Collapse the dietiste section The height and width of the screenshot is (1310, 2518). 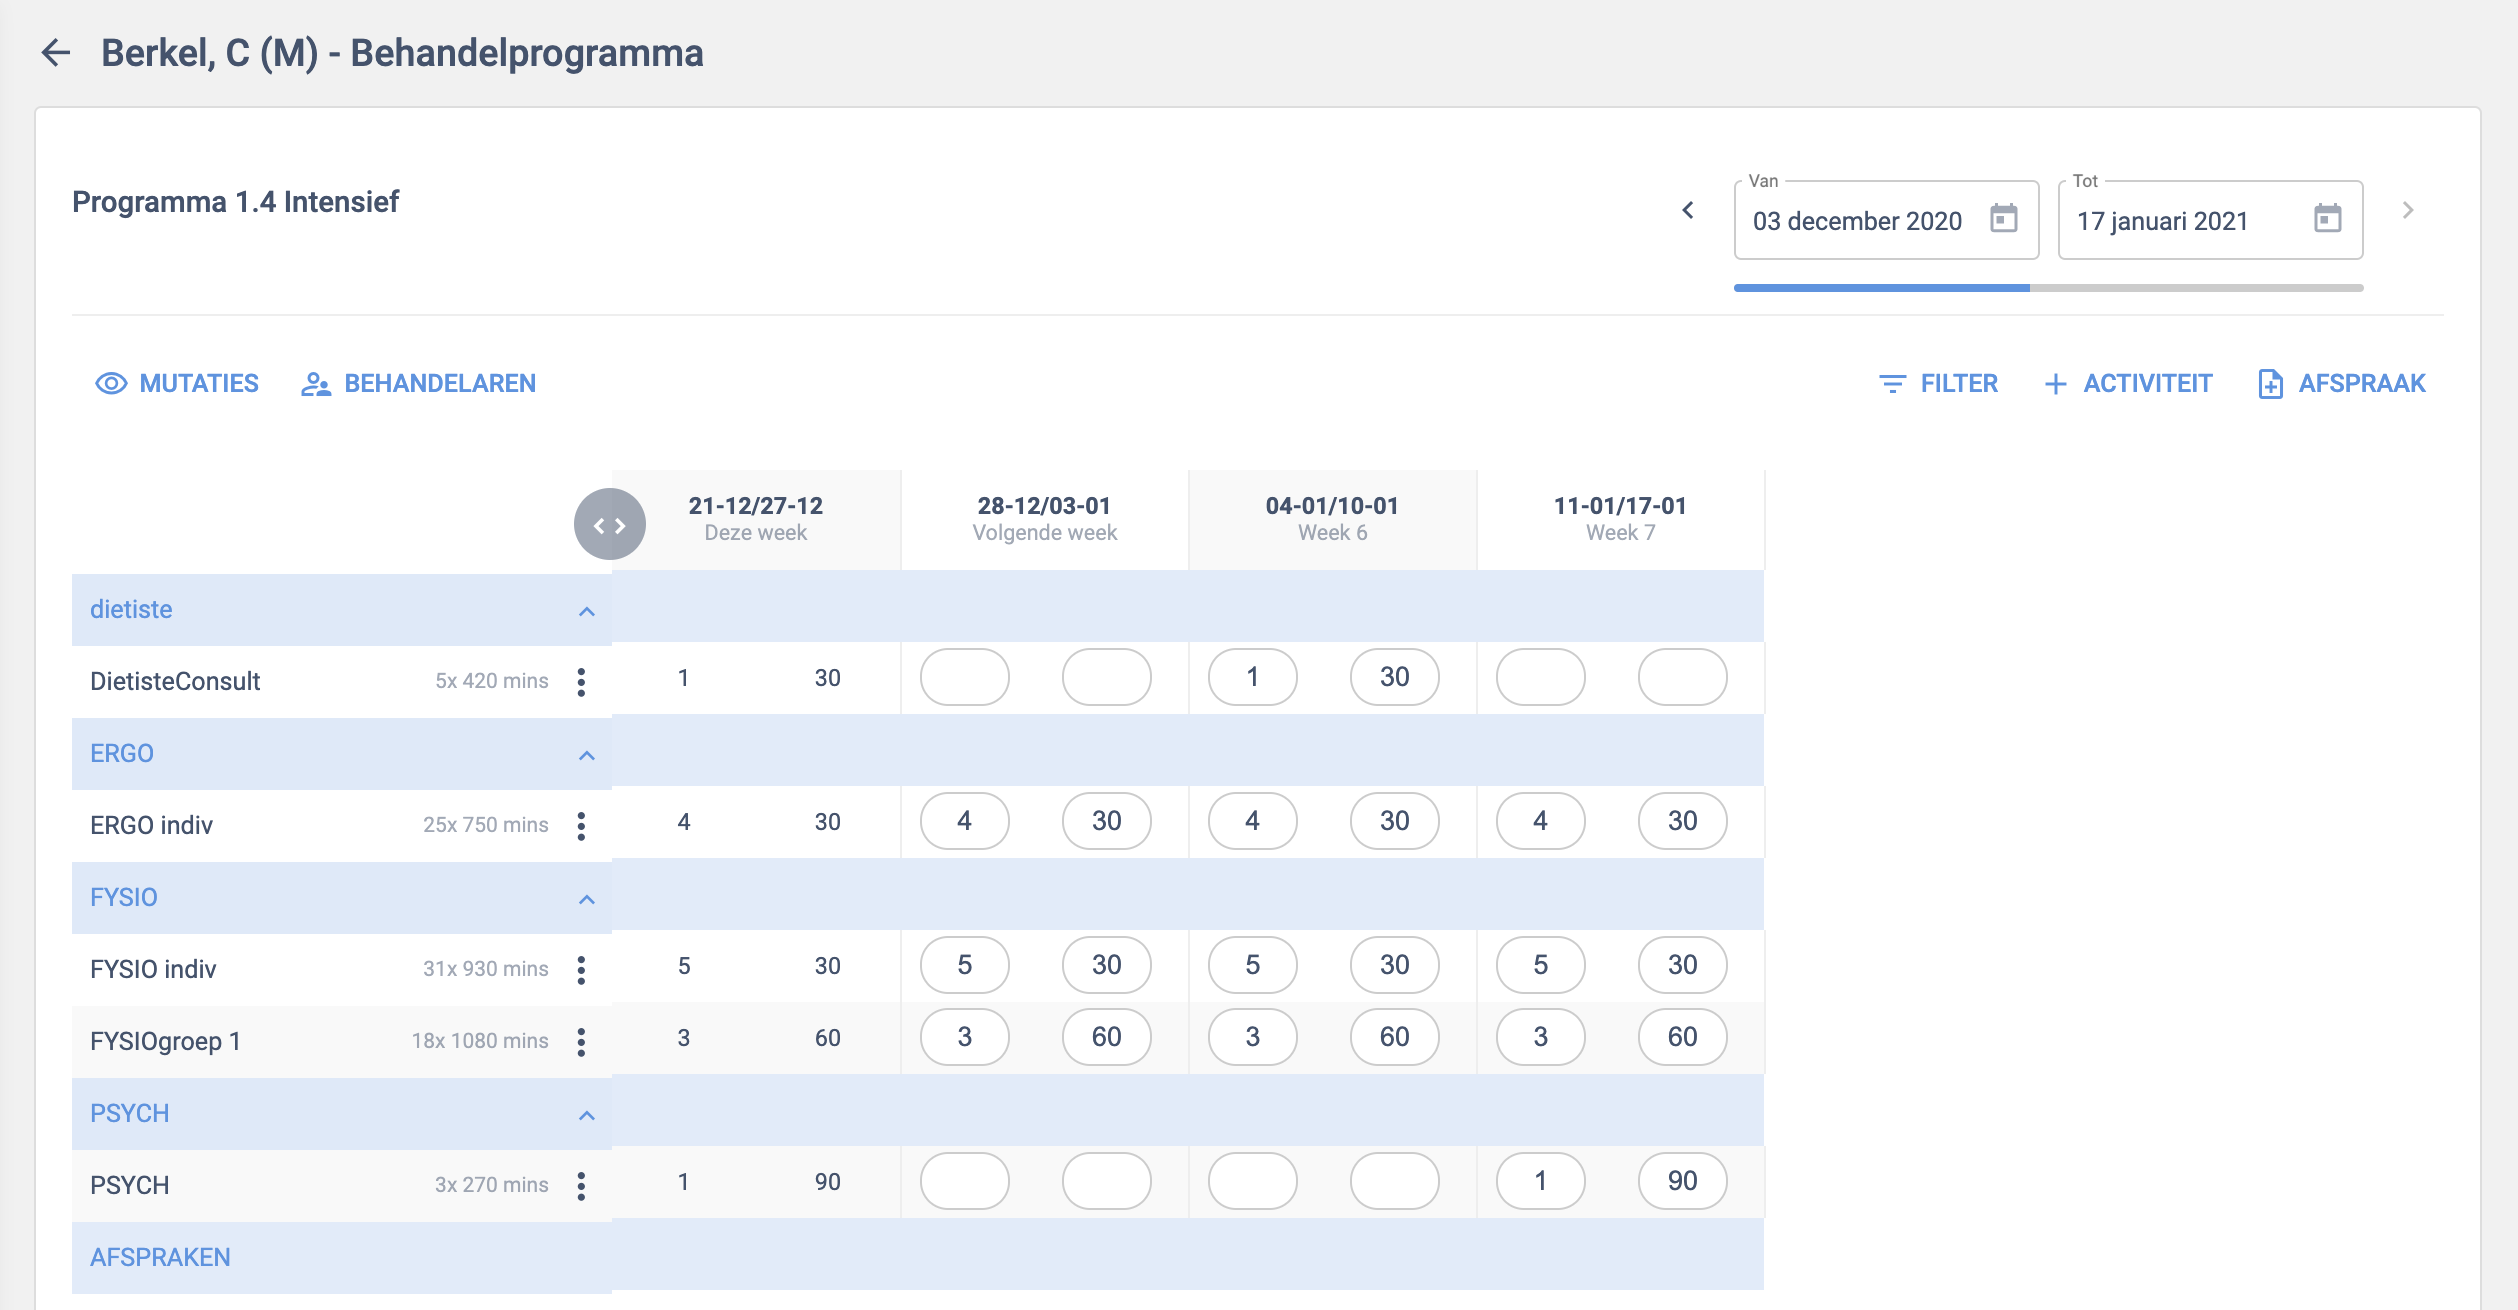[587, 611]
